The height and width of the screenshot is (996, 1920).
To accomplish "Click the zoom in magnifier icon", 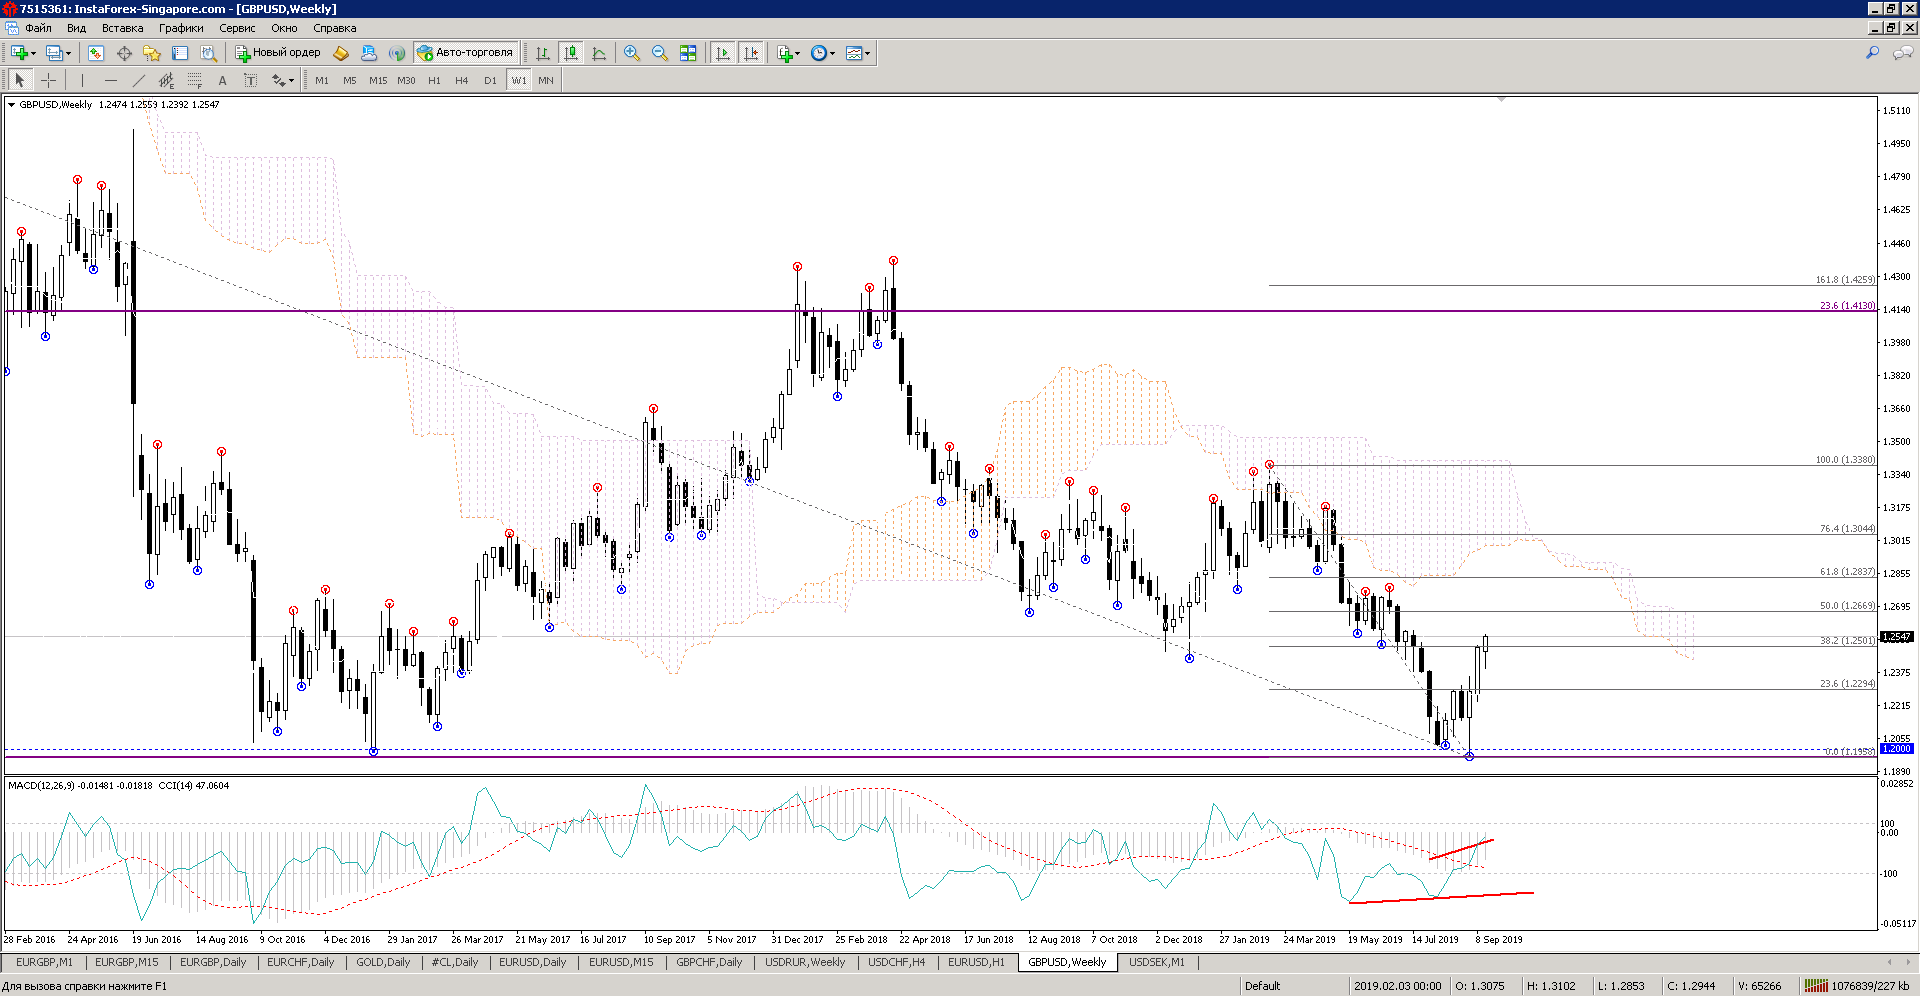I will click(x=632, y=53).
